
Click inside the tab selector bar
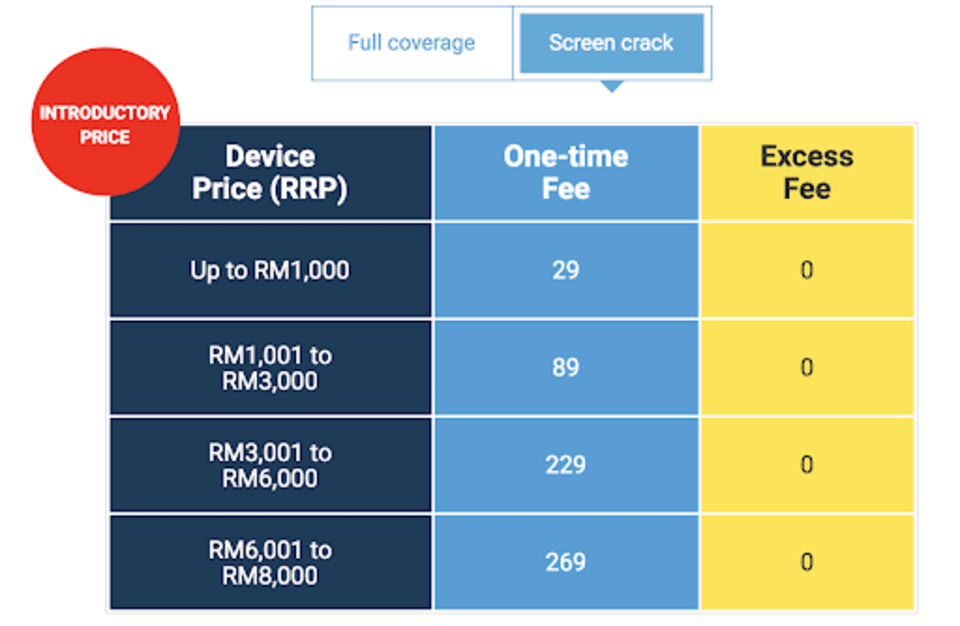tap(511, 43)
